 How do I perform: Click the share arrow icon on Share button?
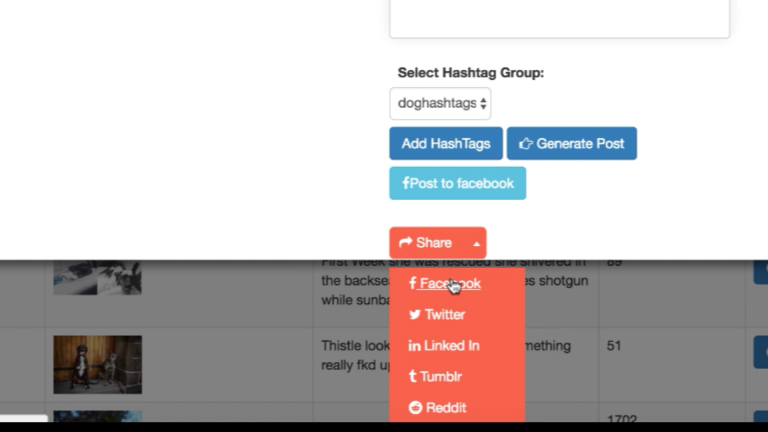point(405,243)
